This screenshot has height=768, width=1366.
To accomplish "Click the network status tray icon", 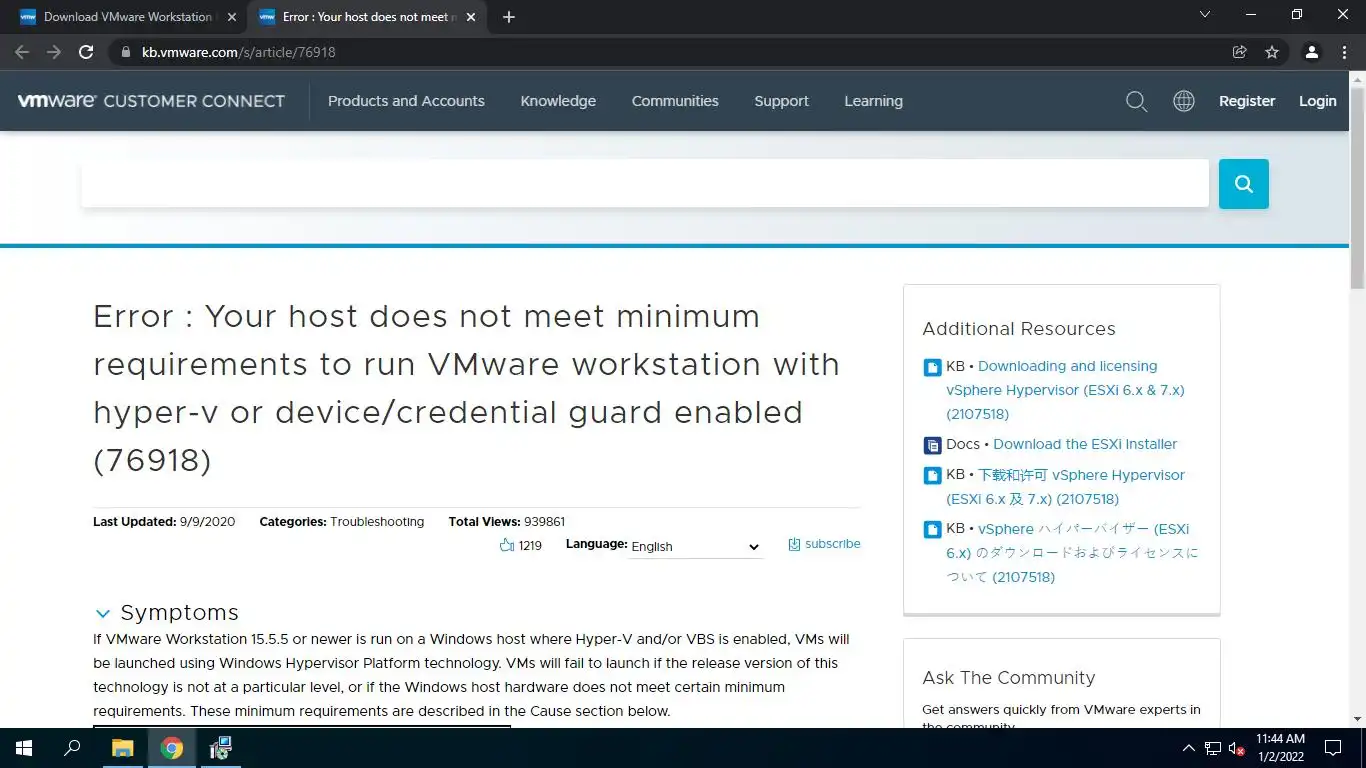I will pyautogui.click(x=1212, y=748).
